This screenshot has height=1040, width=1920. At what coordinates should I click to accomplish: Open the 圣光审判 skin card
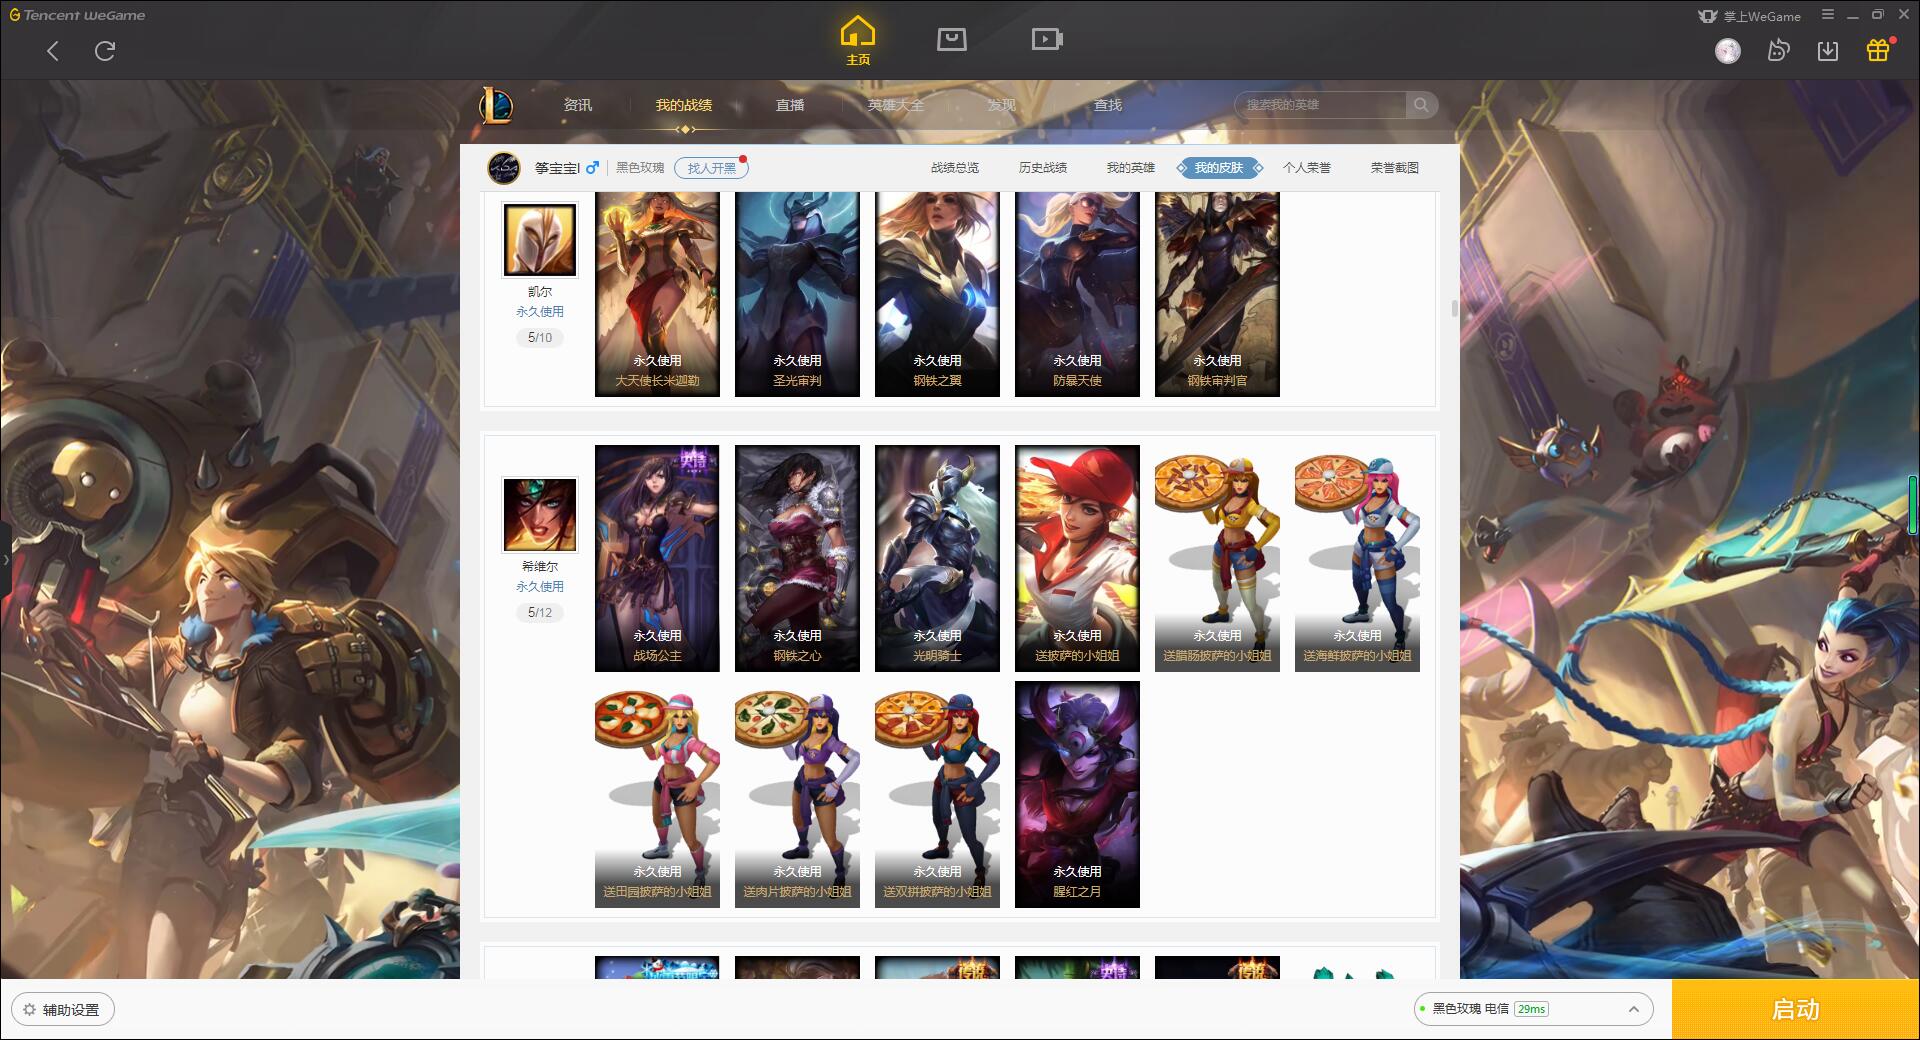pyautogui.click(x=797, y=294)
